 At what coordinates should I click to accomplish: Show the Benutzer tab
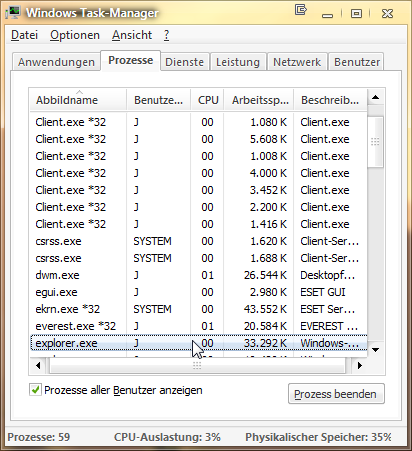coord(357,62)
